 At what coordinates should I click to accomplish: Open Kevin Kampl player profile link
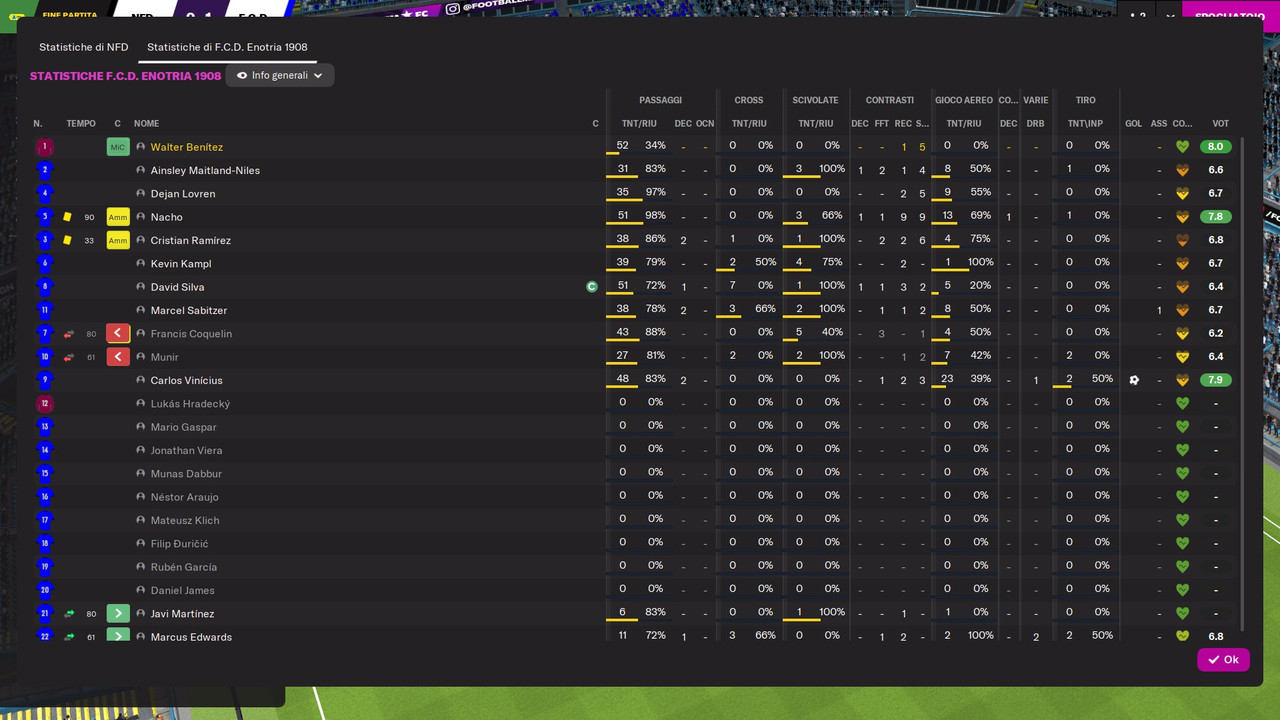181,264
